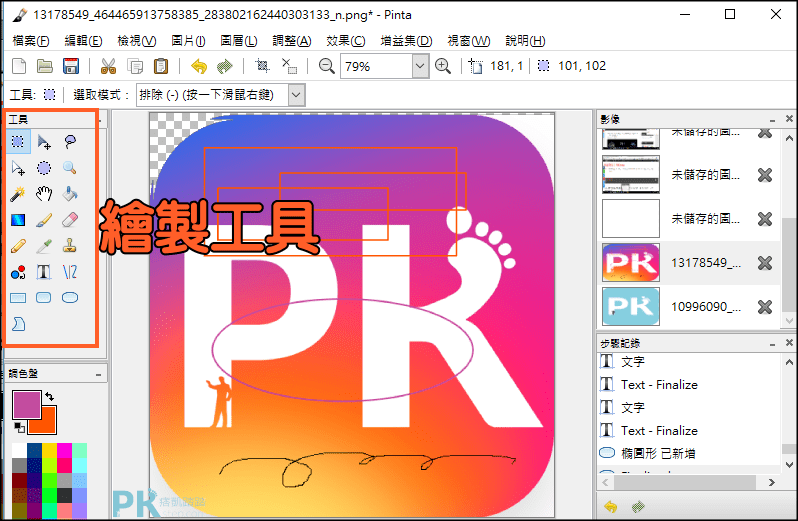This screenshot has width=798, height=521.
Task: Click the Save floppy disk icon
Action: 71,66
